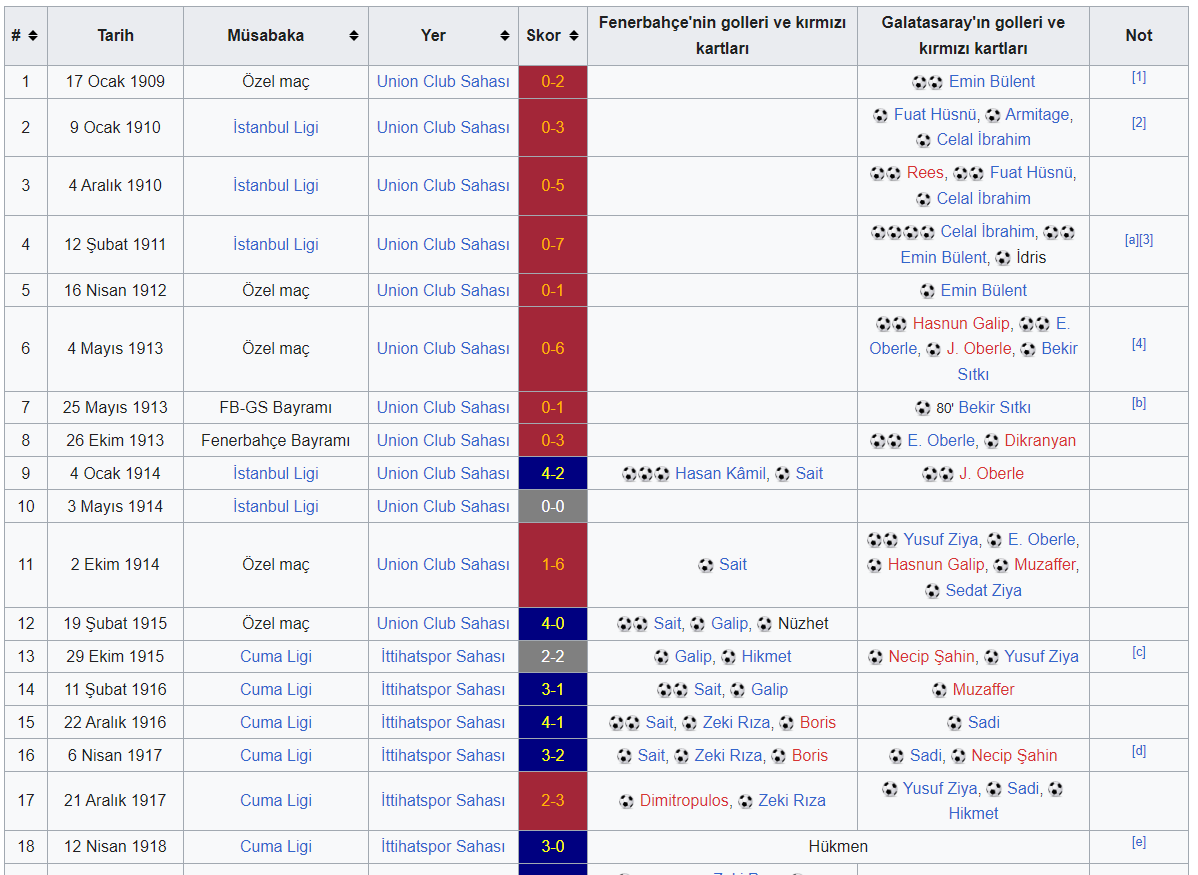Open J. Oberle link in row 9
This screenshot has height=875, width=1198.
click(x=992, y=474)
